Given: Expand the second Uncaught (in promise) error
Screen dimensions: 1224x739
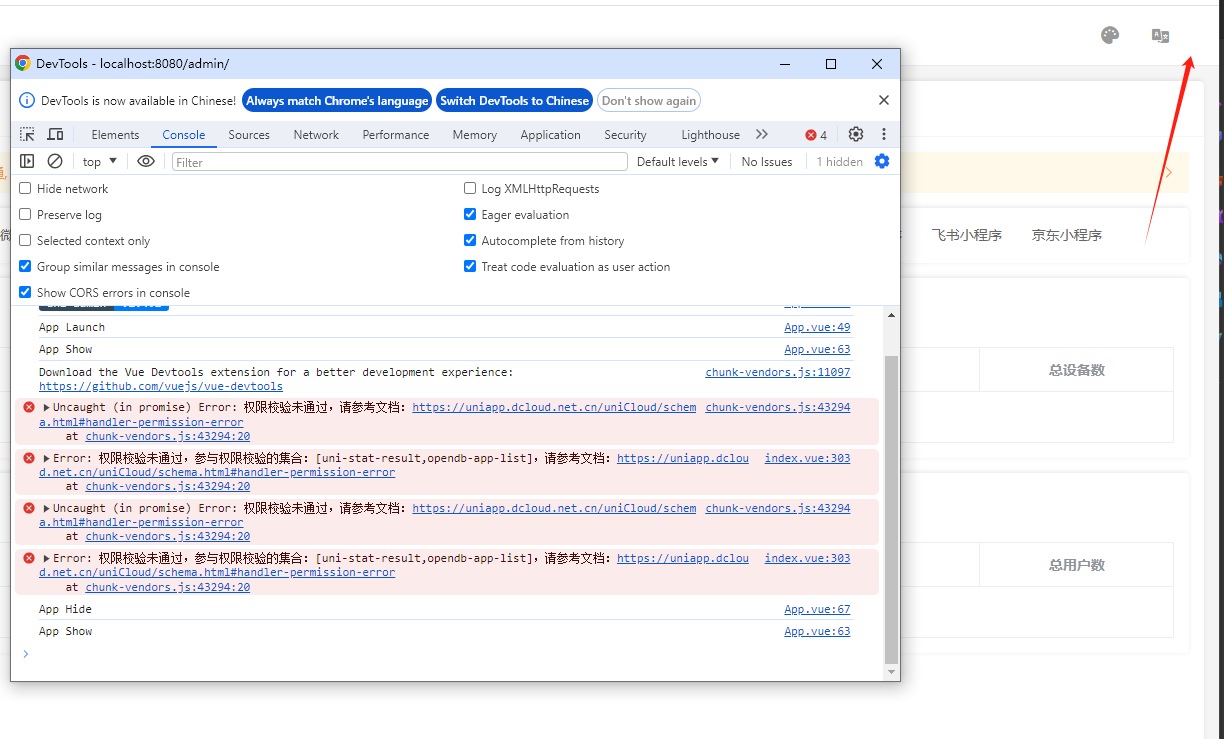Looking at the screenshot, I should 46,508.
